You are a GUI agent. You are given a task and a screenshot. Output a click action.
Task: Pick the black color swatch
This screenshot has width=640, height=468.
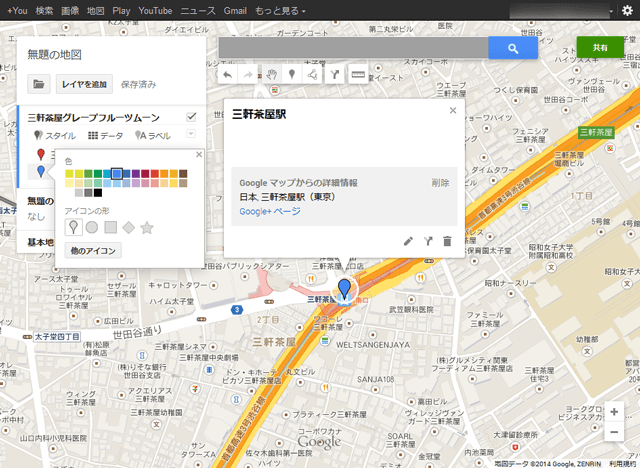point(98,193)
